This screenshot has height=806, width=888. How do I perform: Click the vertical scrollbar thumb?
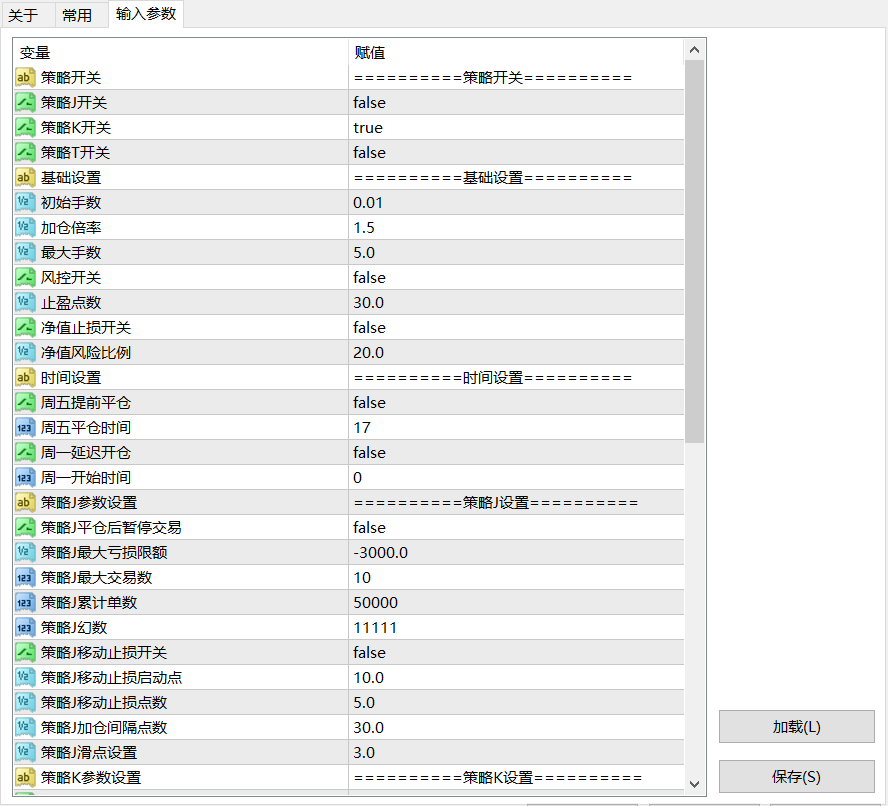pyautogui.click(x=695, y=250)
